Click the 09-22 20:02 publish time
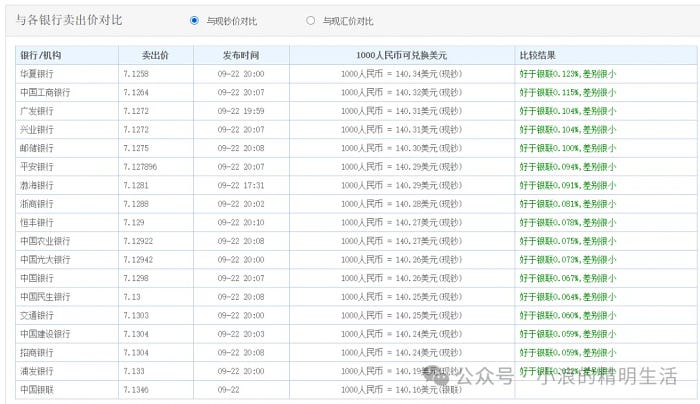Screen dimensions: 700x404 [x=241, y=204]
